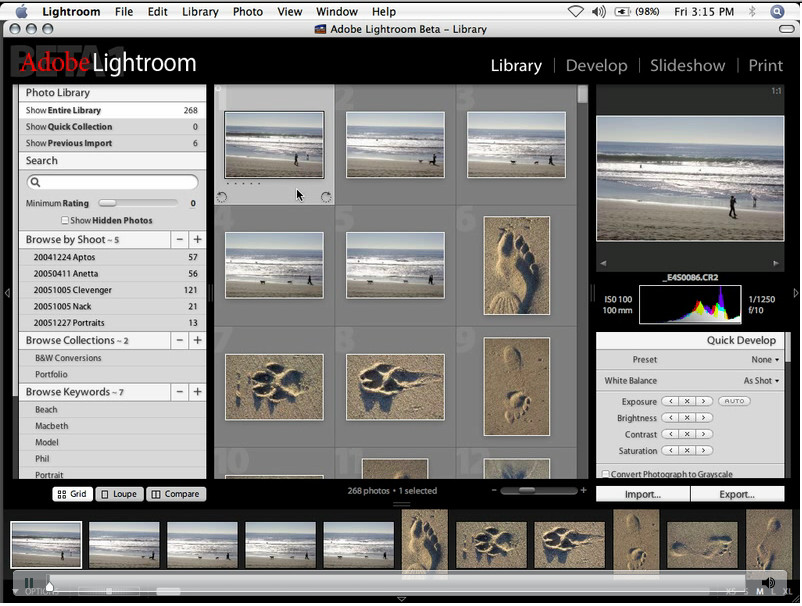This screenshot has height=606, width=802.
Task: Enable Show Hidden Photos checkbox
Action: click(65, 220)
